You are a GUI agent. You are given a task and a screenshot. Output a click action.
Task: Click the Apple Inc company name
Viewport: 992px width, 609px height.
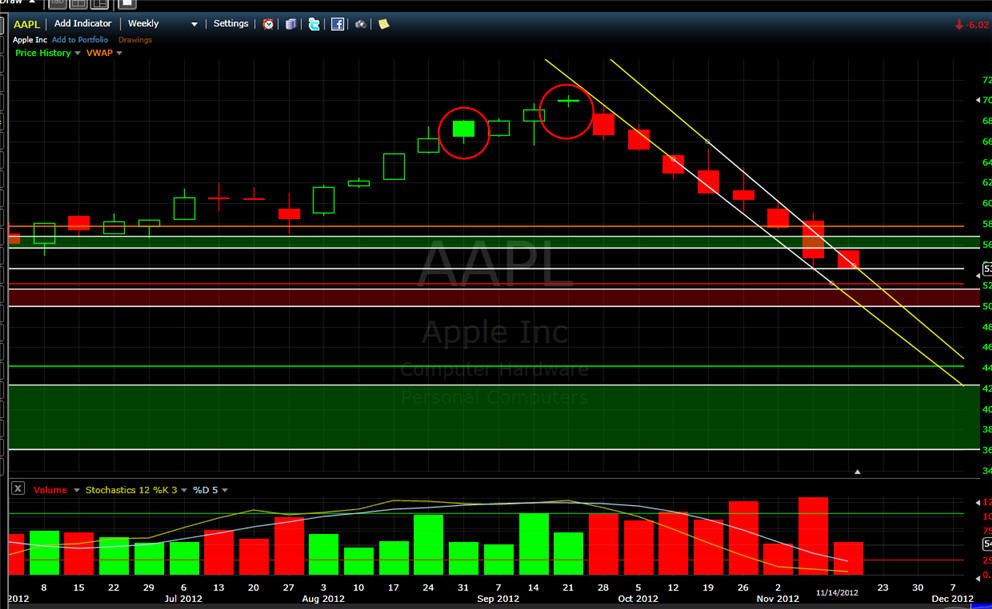(x=30, y=39)
